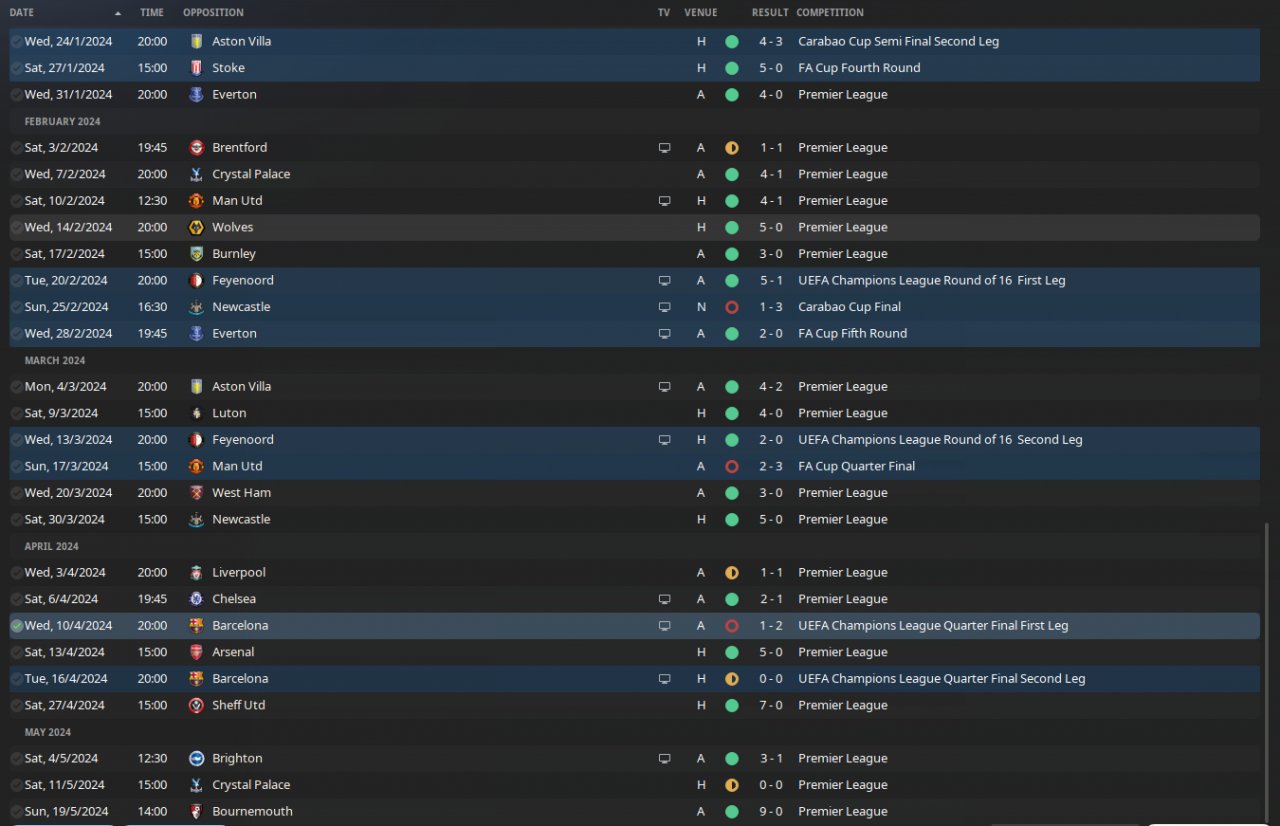
Task: Sort fixtures by the Opposition column header
Action: [213, 13]
